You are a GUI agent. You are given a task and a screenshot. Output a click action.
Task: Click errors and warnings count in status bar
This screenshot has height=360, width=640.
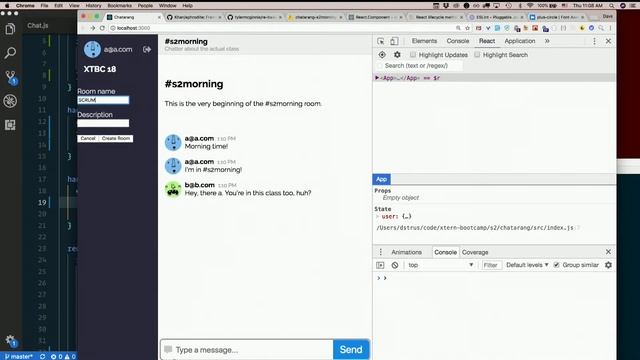pyautogui.click(x=63, y=356)
